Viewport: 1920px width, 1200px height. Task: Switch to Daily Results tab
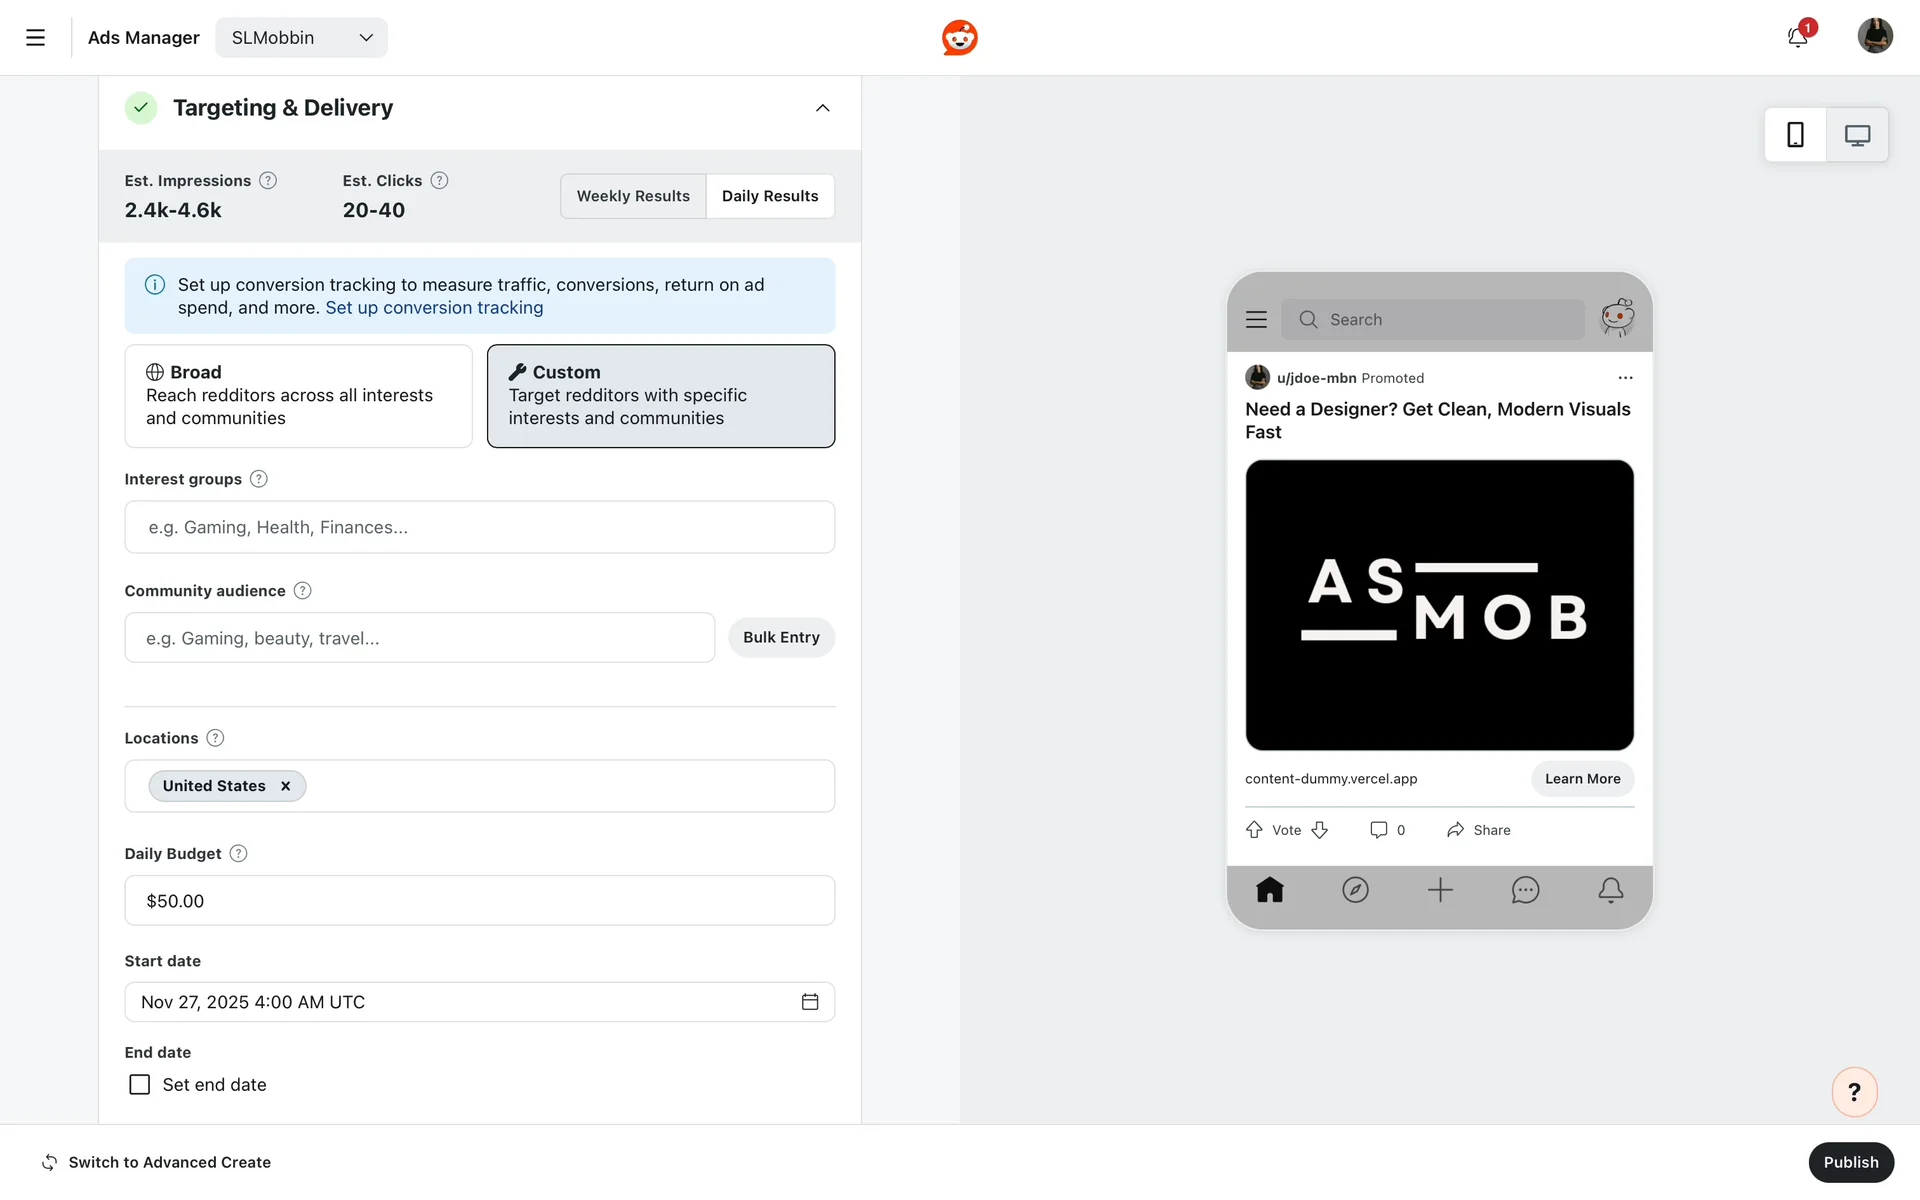(x=770, y=196)
